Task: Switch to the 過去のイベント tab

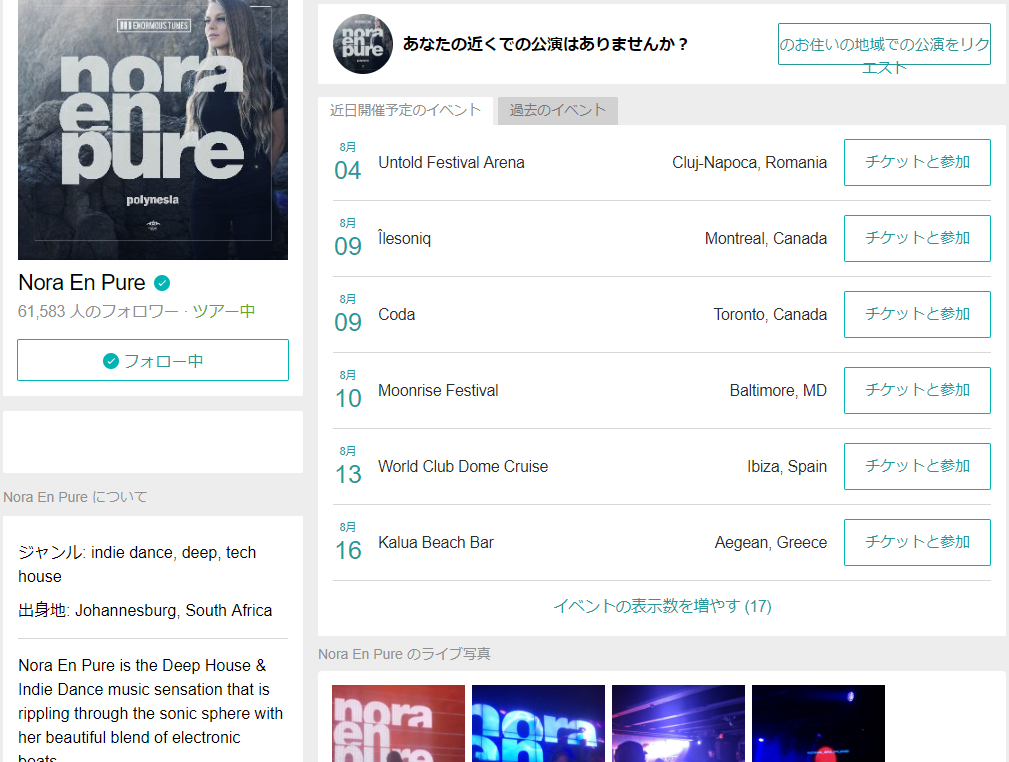Action: coord(558,111)
